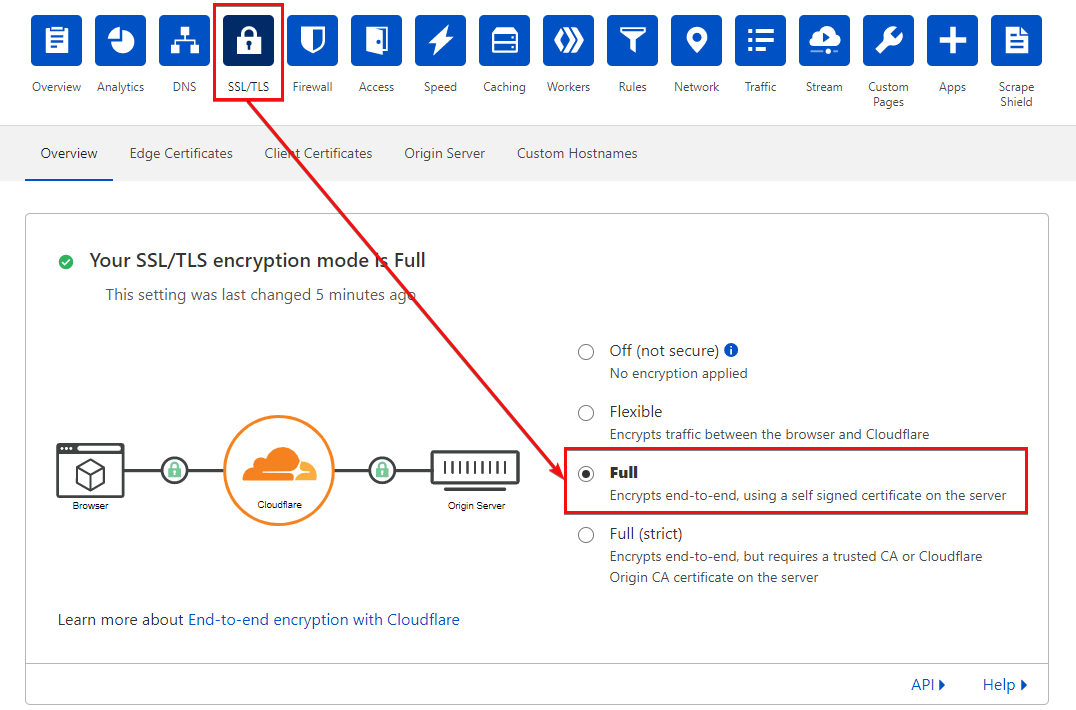The width and height of the screenshot is (1076, 710).
Task: Open the SSL/TLS padlock icon
Action: [248, 40]
